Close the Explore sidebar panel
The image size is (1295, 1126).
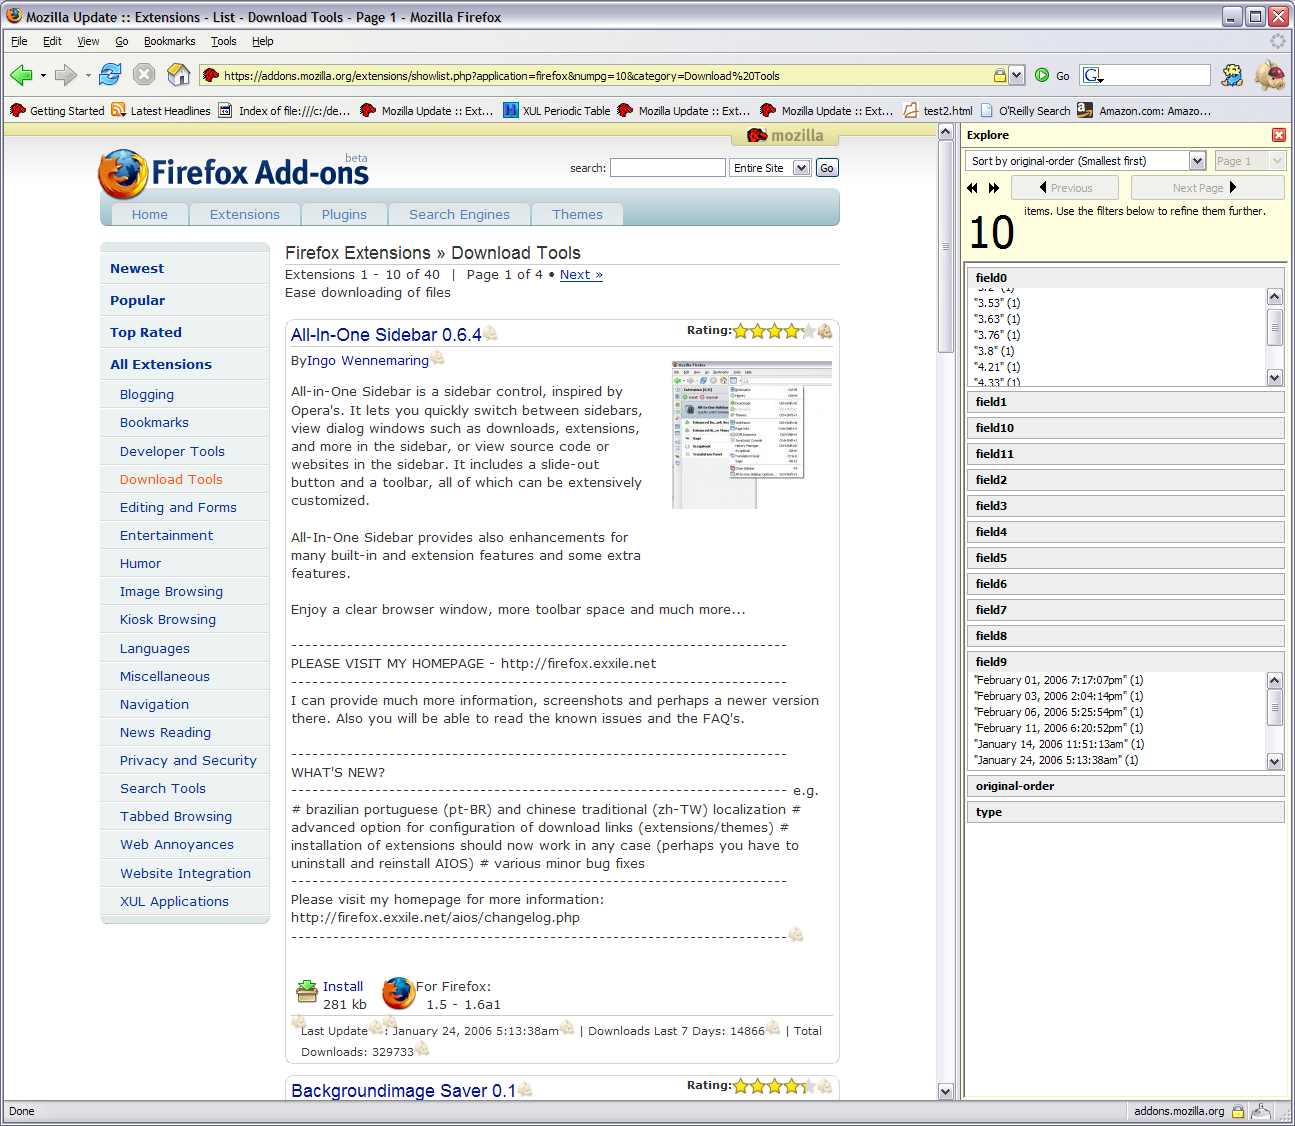pyautogui.click(x=1278, y=135)
